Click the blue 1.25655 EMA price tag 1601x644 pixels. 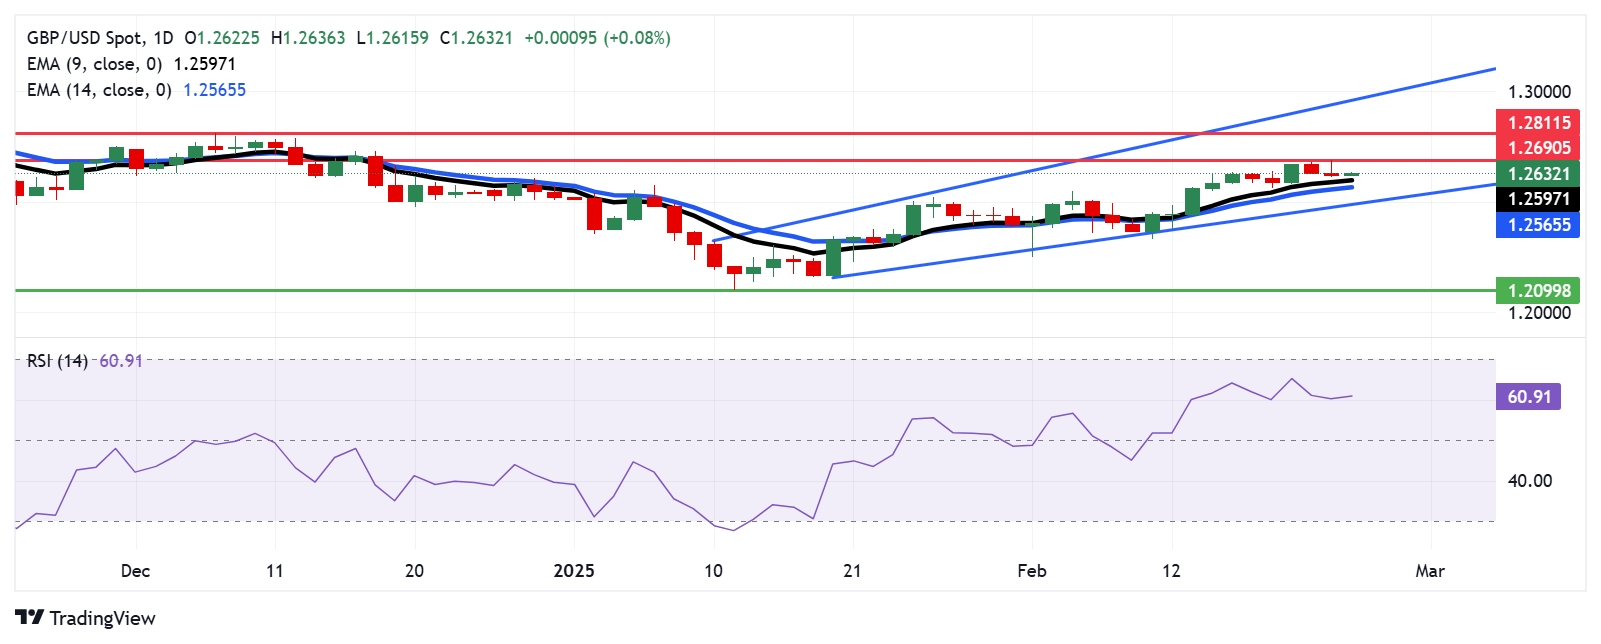point(1539,225)
